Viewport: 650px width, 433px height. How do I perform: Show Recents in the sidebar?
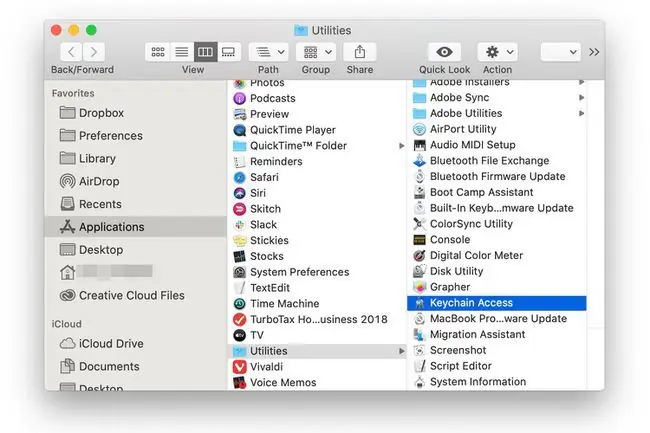point(135,204)
